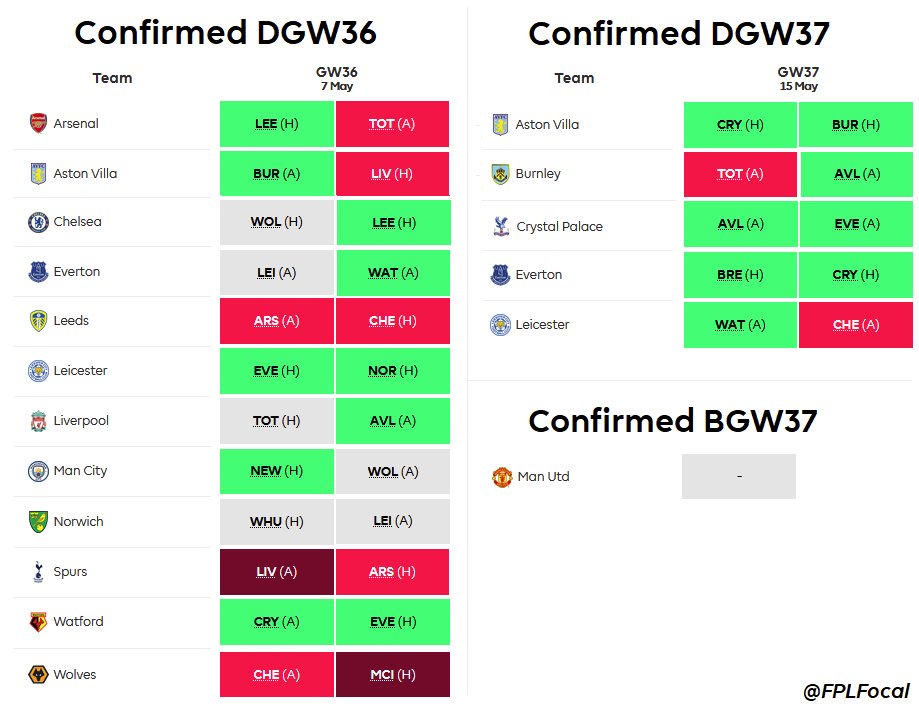Screen dimensions: 919x710
Task: Select Wolves MCI (H) dark fixture cell
Action: [x=393, y=674]
